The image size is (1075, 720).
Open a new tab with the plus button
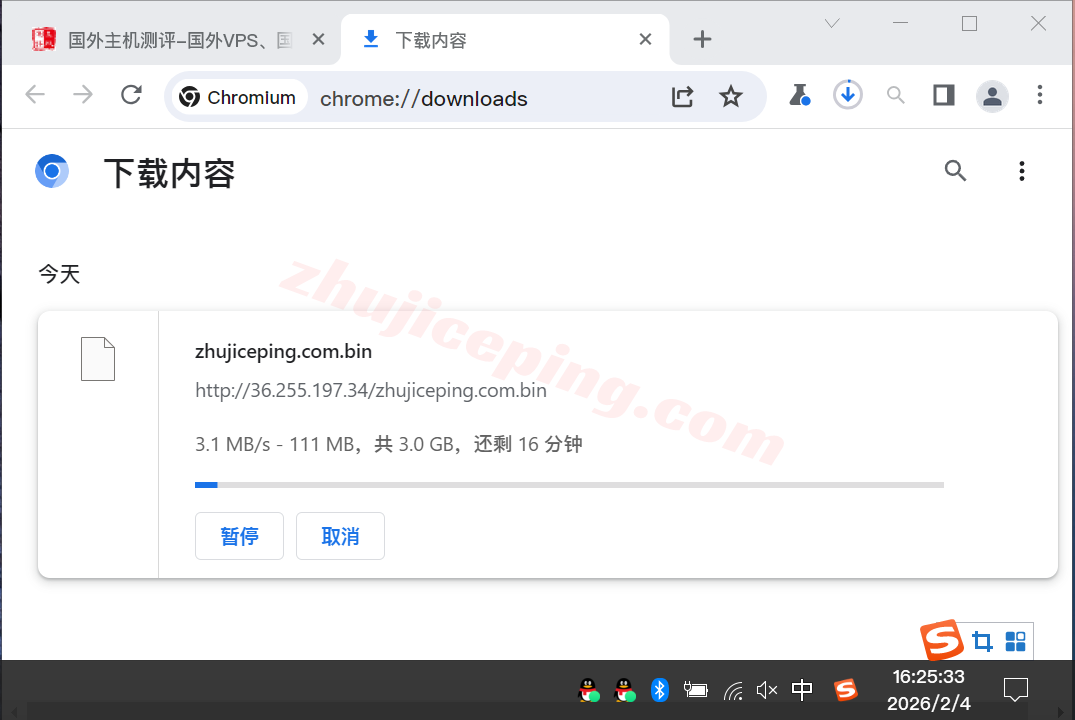pos(702,39)
